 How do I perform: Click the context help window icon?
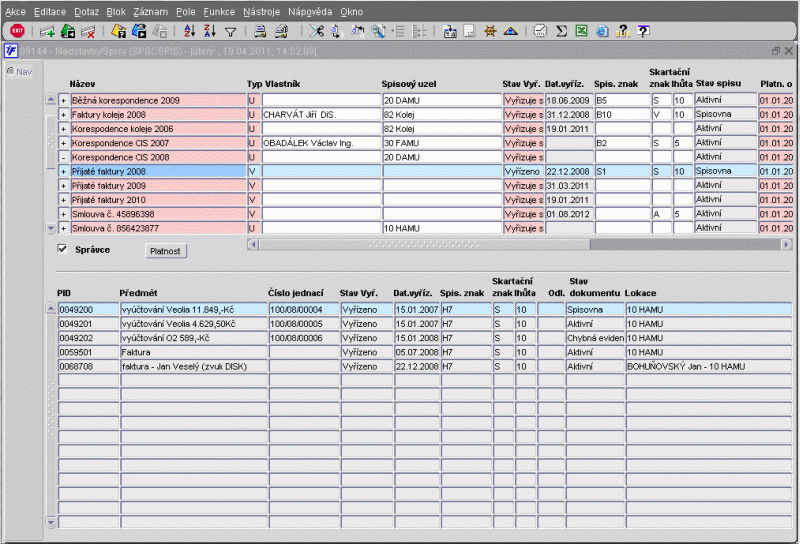[644, 32]
